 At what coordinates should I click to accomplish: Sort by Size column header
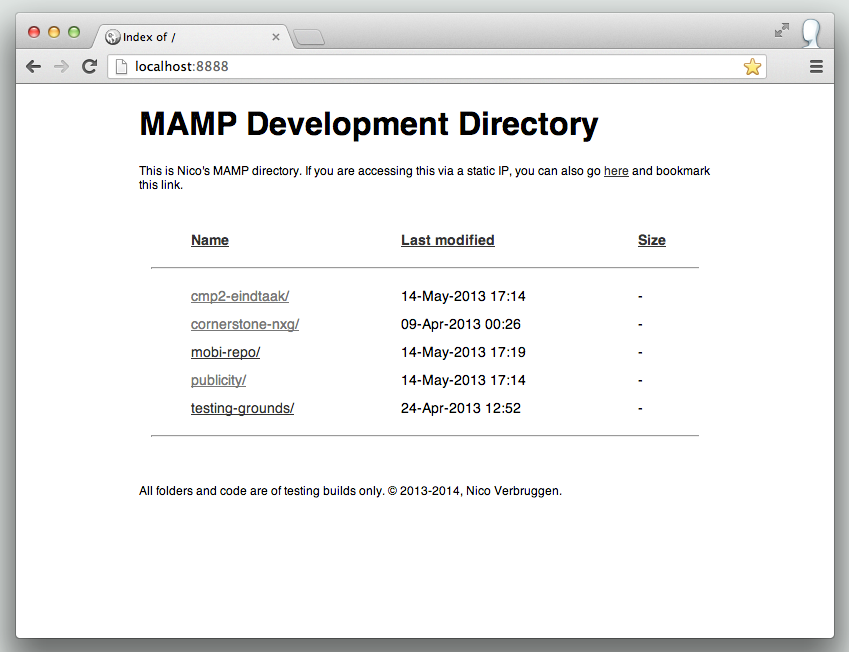[x=651, y=240]
